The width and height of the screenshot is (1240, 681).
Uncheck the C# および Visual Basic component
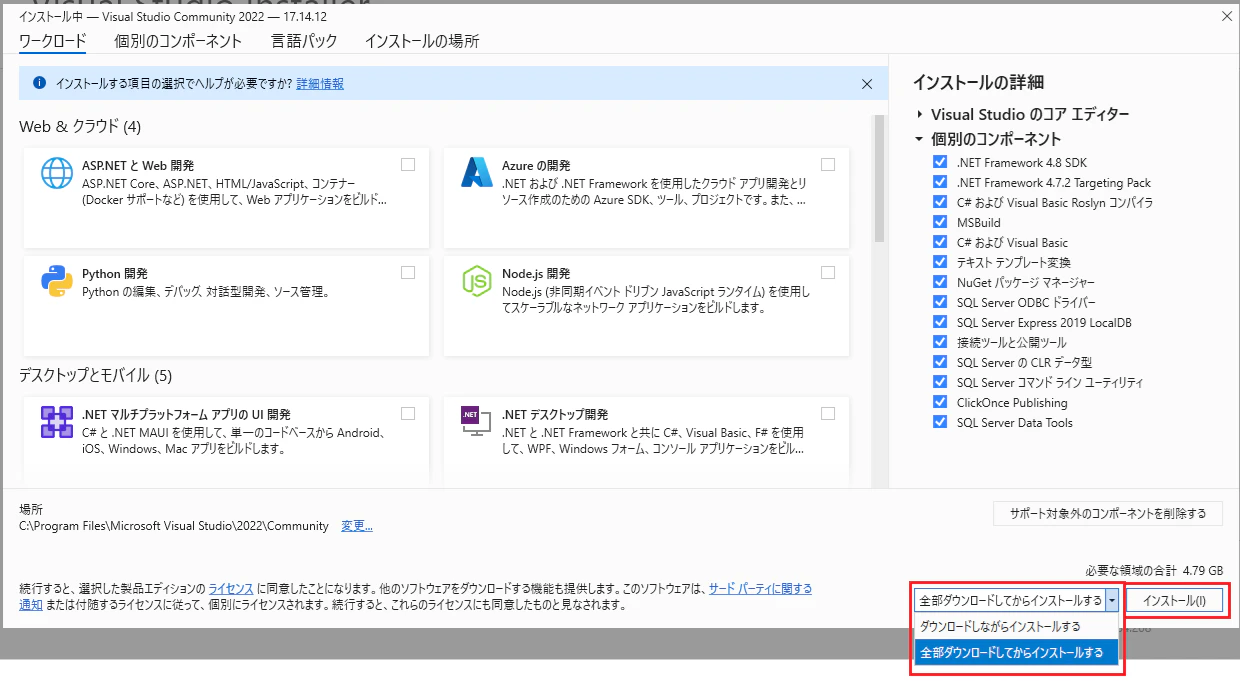click(939, 242)
